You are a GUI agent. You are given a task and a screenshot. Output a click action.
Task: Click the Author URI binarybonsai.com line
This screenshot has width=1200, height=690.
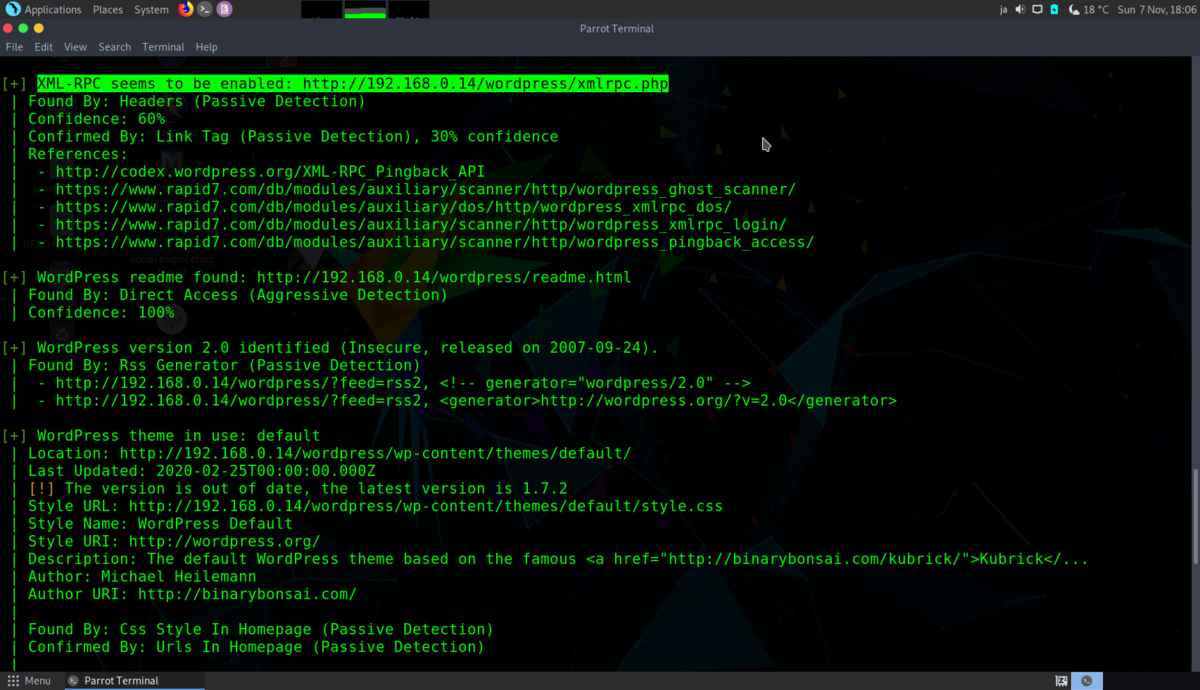point(192,594)
